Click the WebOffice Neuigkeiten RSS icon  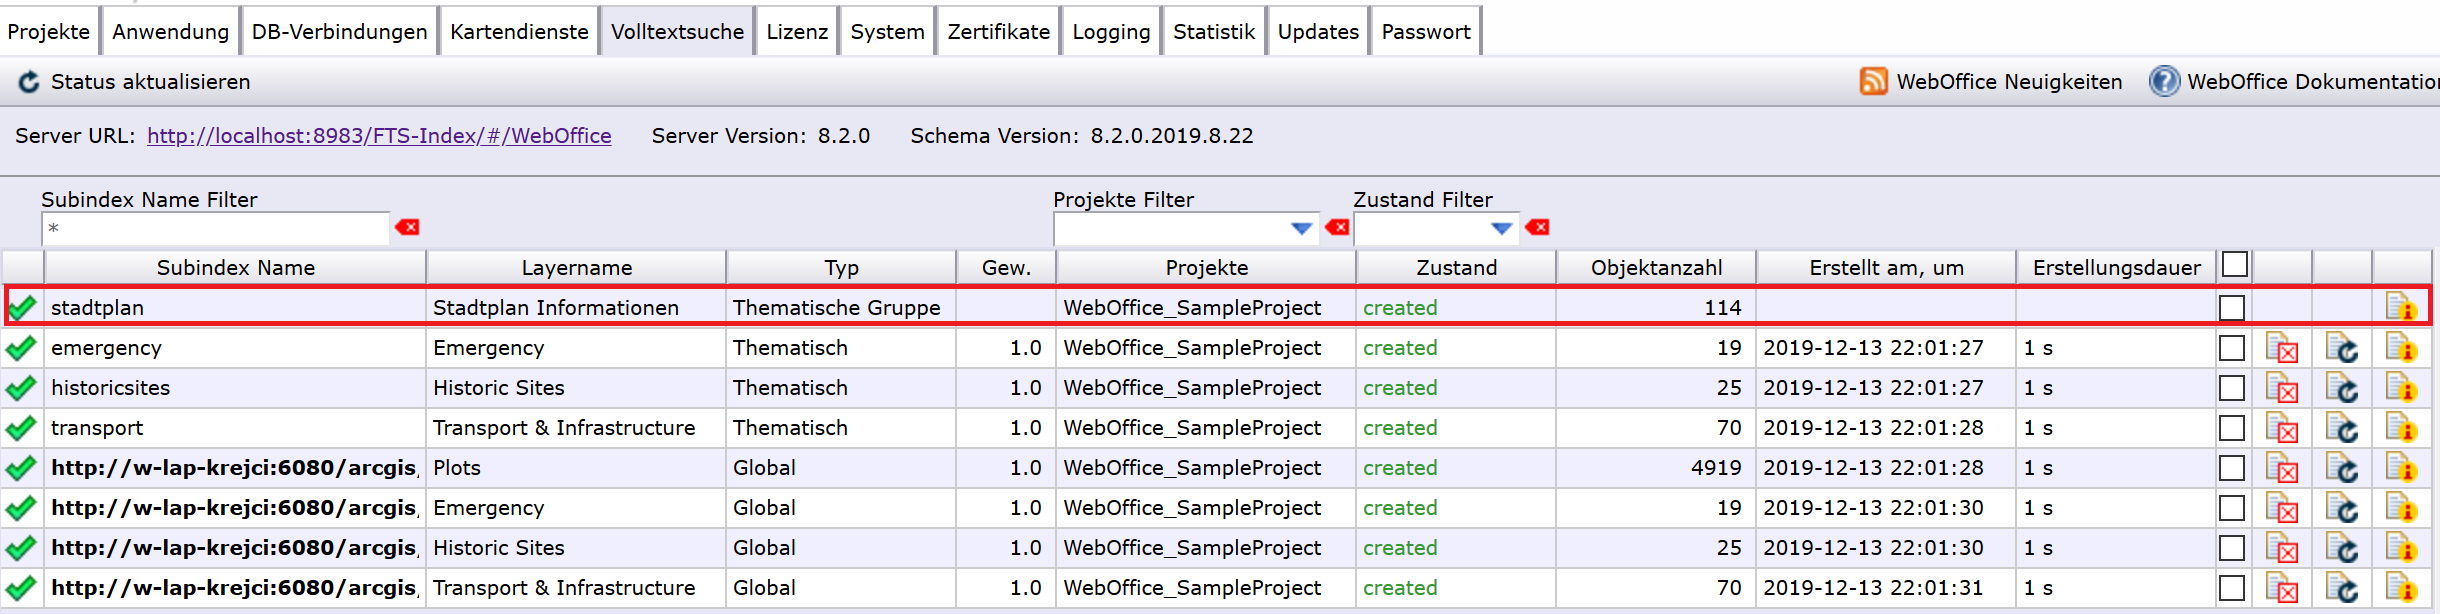(1873, 81)
